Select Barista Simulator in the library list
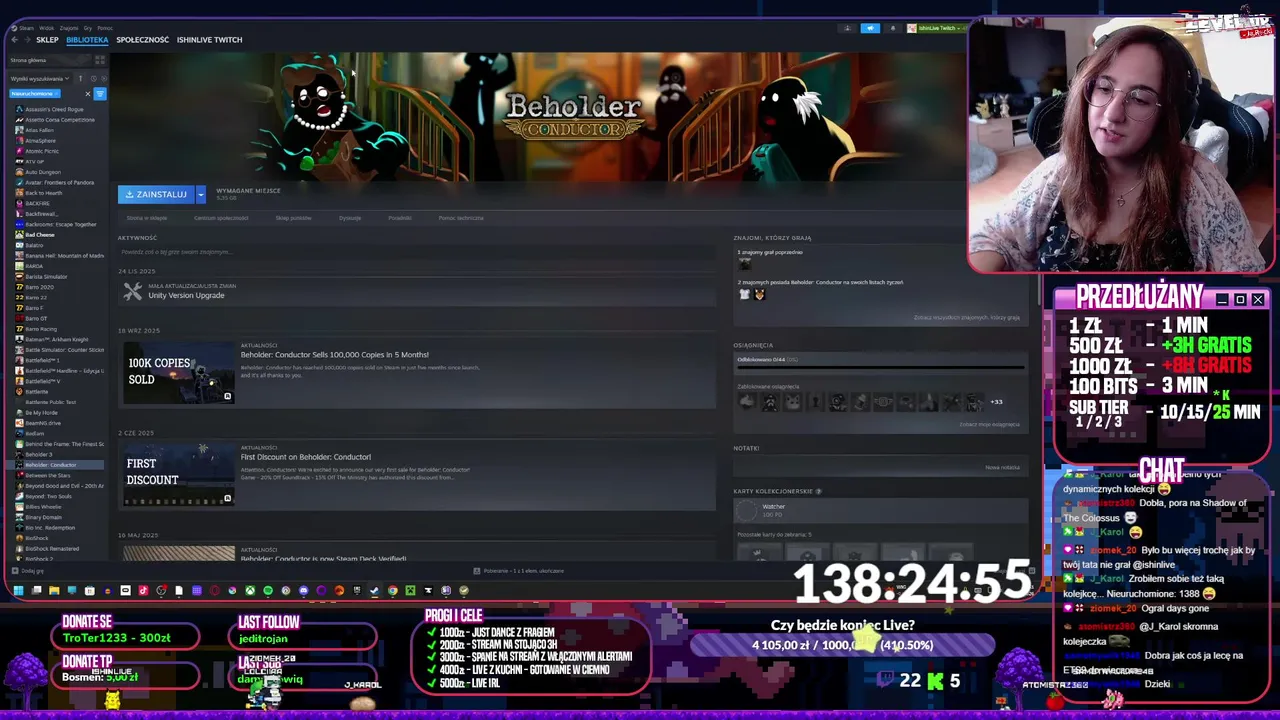 [x=46, y=277]
